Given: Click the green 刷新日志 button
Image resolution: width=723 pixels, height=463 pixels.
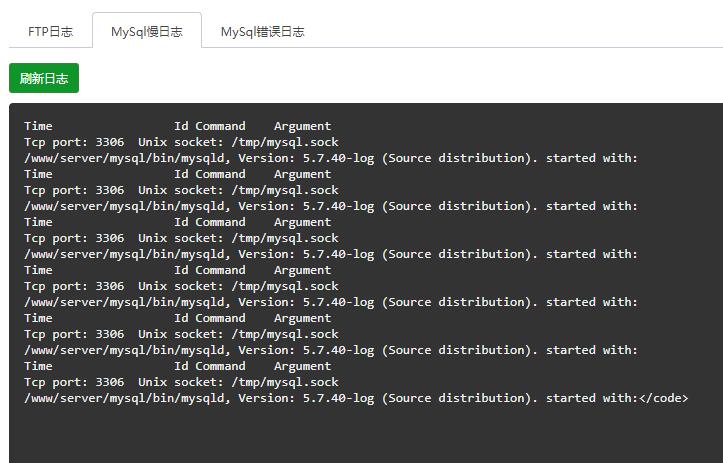Looking at the screenshot, I should point(44,78).
